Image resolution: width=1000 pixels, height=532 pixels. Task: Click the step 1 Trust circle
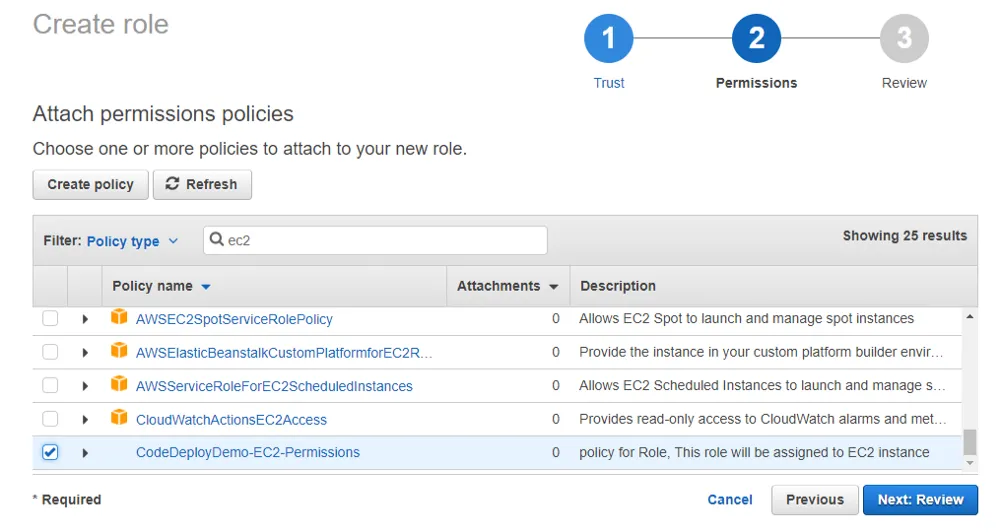click(x=608, y=39)
